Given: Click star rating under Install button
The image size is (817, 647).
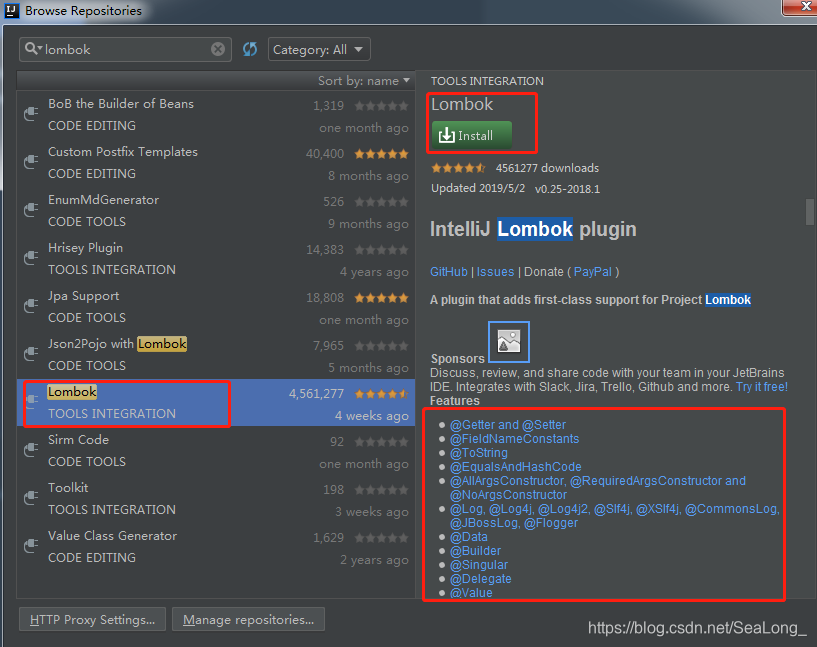Looking at the screenshot, I should [x=459, y=168].
